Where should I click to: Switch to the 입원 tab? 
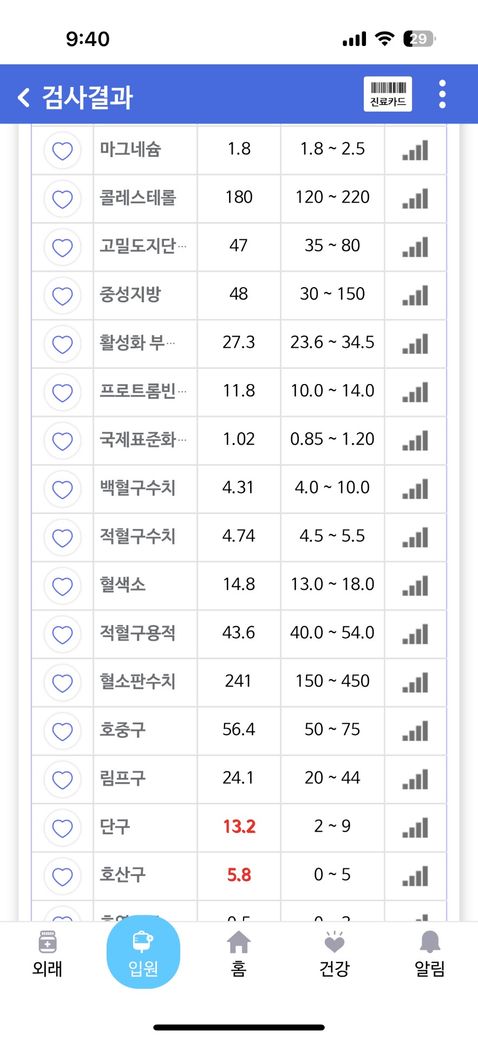[x=143, y=952]
